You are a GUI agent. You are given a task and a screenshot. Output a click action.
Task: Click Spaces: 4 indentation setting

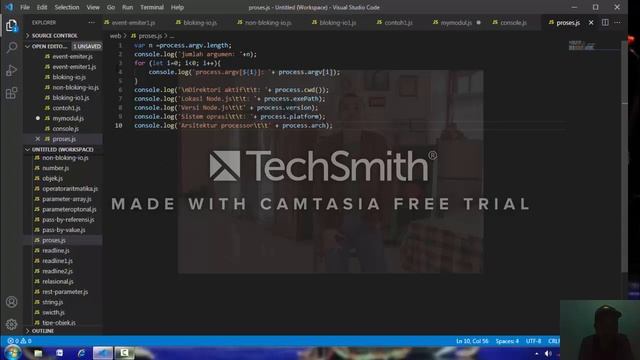[507, 341]
